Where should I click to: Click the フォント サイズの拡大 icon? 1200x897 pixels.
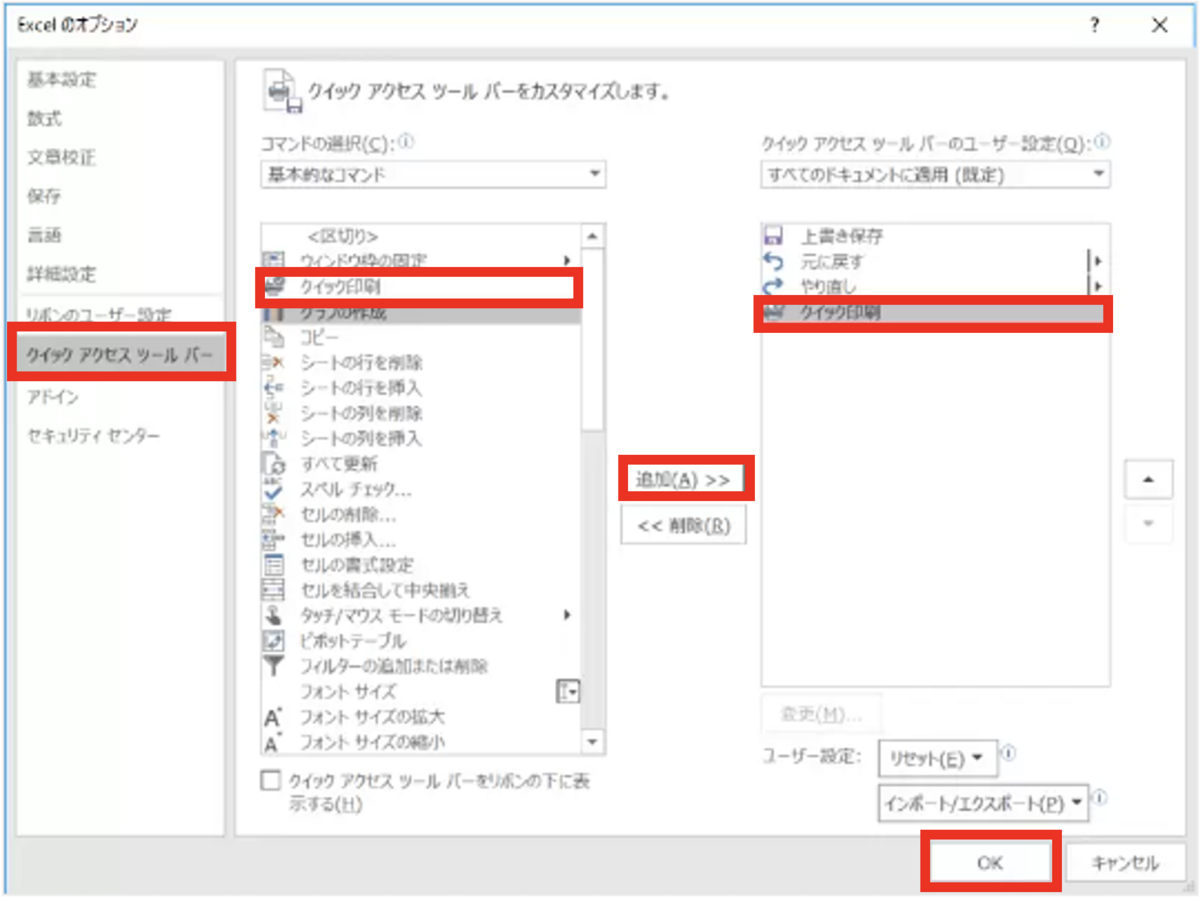click(x=273, y=717)
